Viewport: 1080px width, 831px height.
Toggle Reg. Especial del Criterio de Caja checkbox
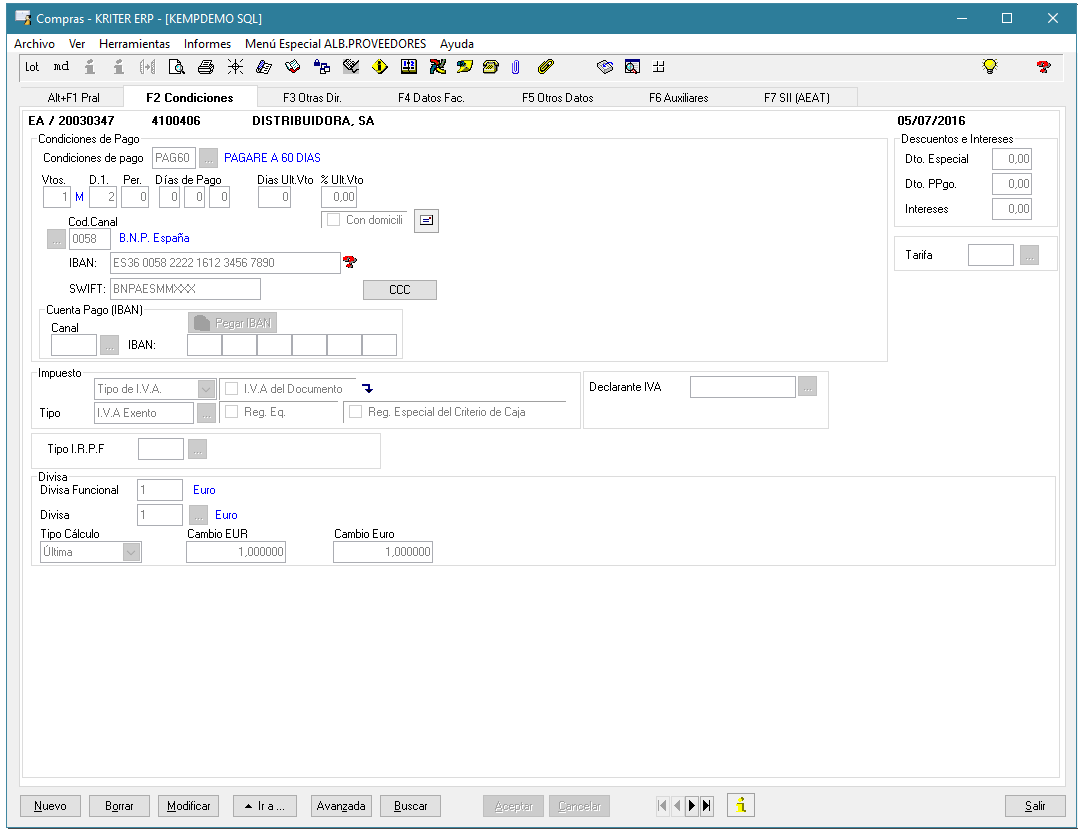tap(355, 411)
